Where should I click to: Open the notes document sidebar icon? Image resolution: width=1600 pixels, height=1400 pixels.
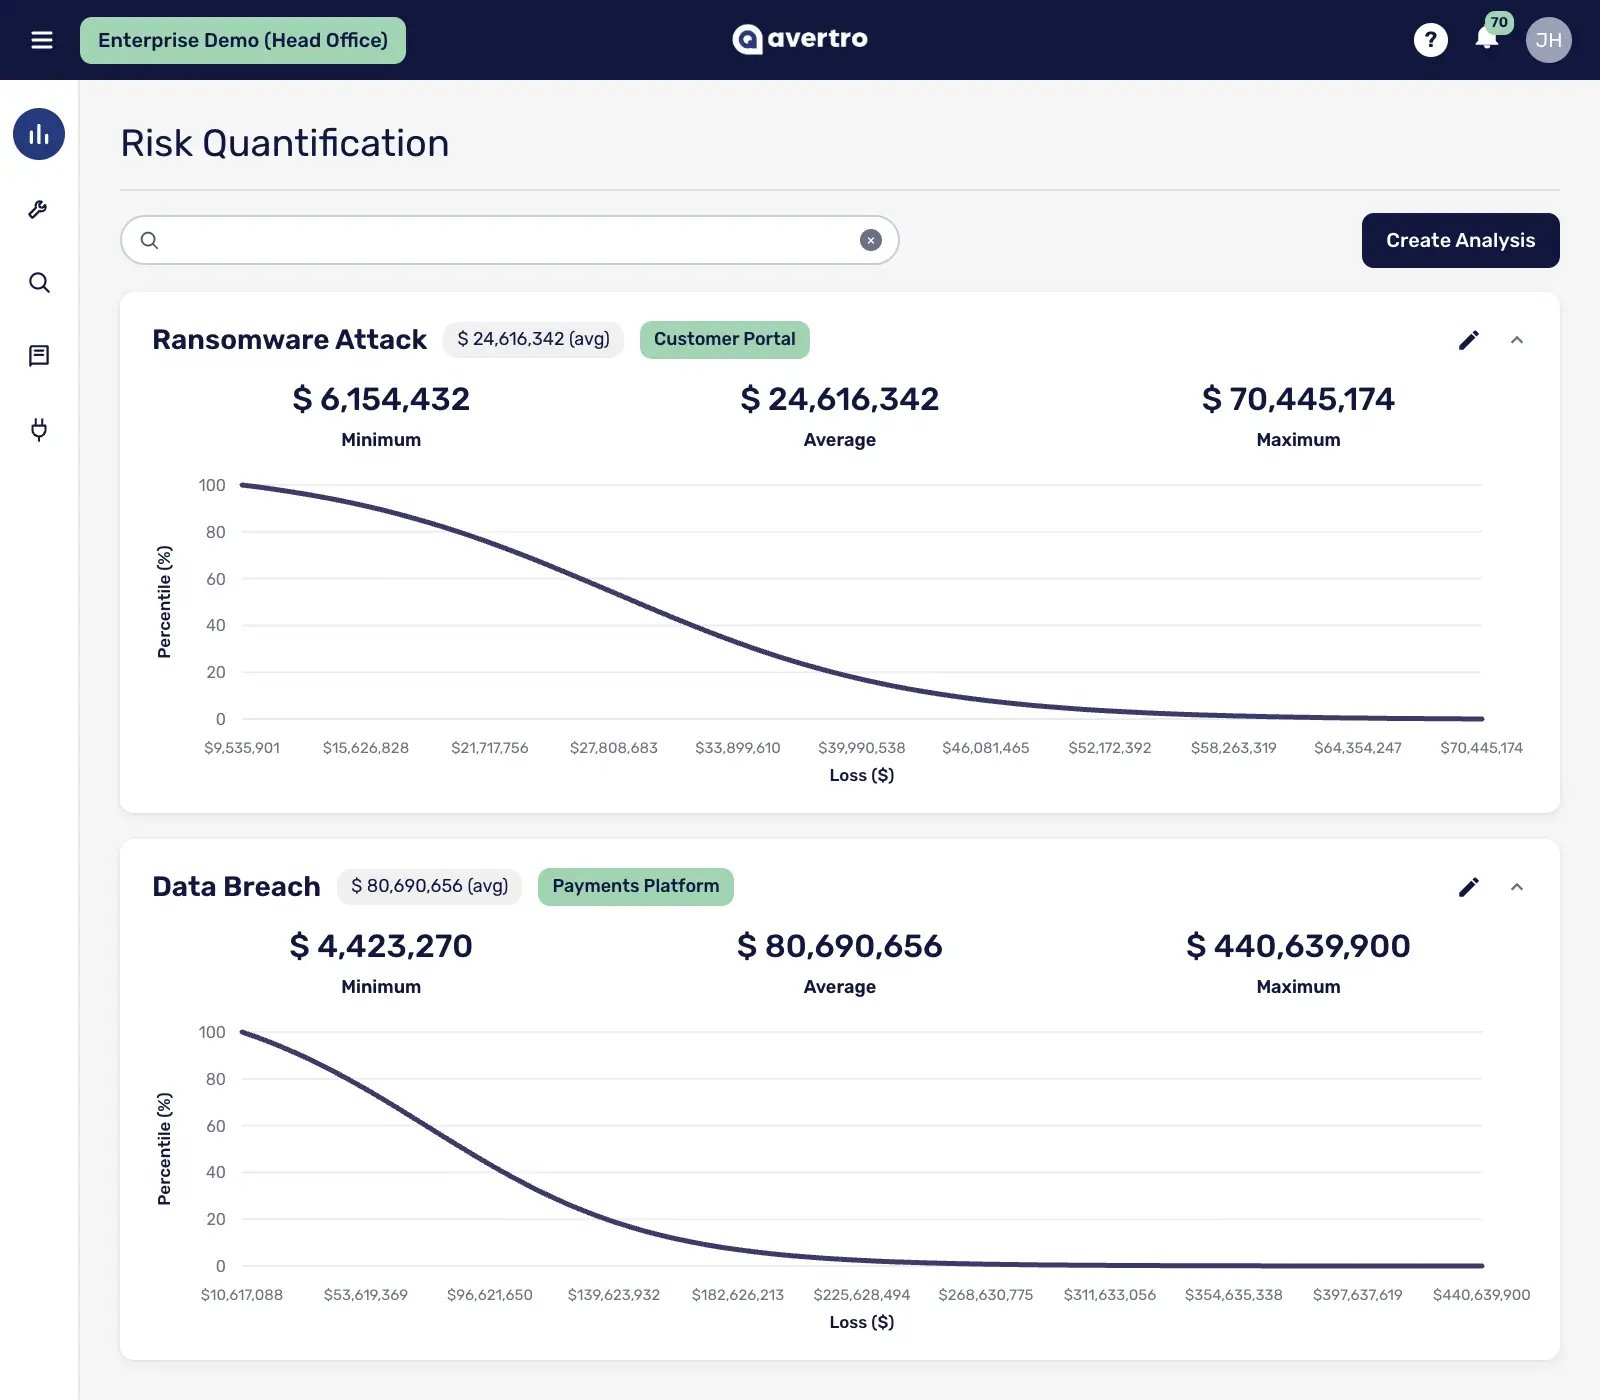click(x=39, y=355)
